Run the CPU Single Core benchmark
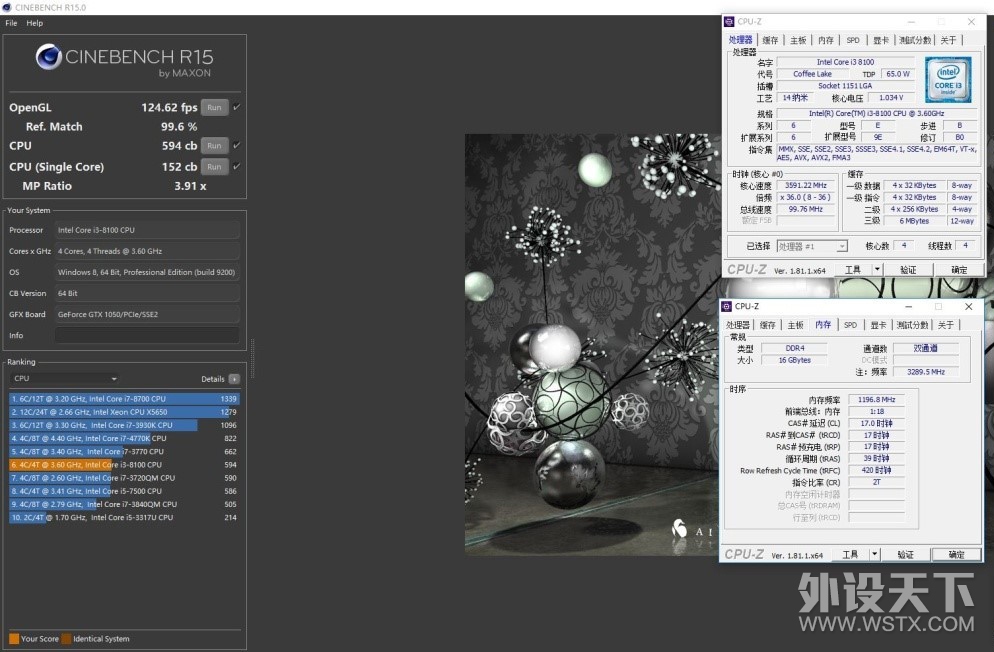This screenshot has width=994, height=652. point(214,167)
